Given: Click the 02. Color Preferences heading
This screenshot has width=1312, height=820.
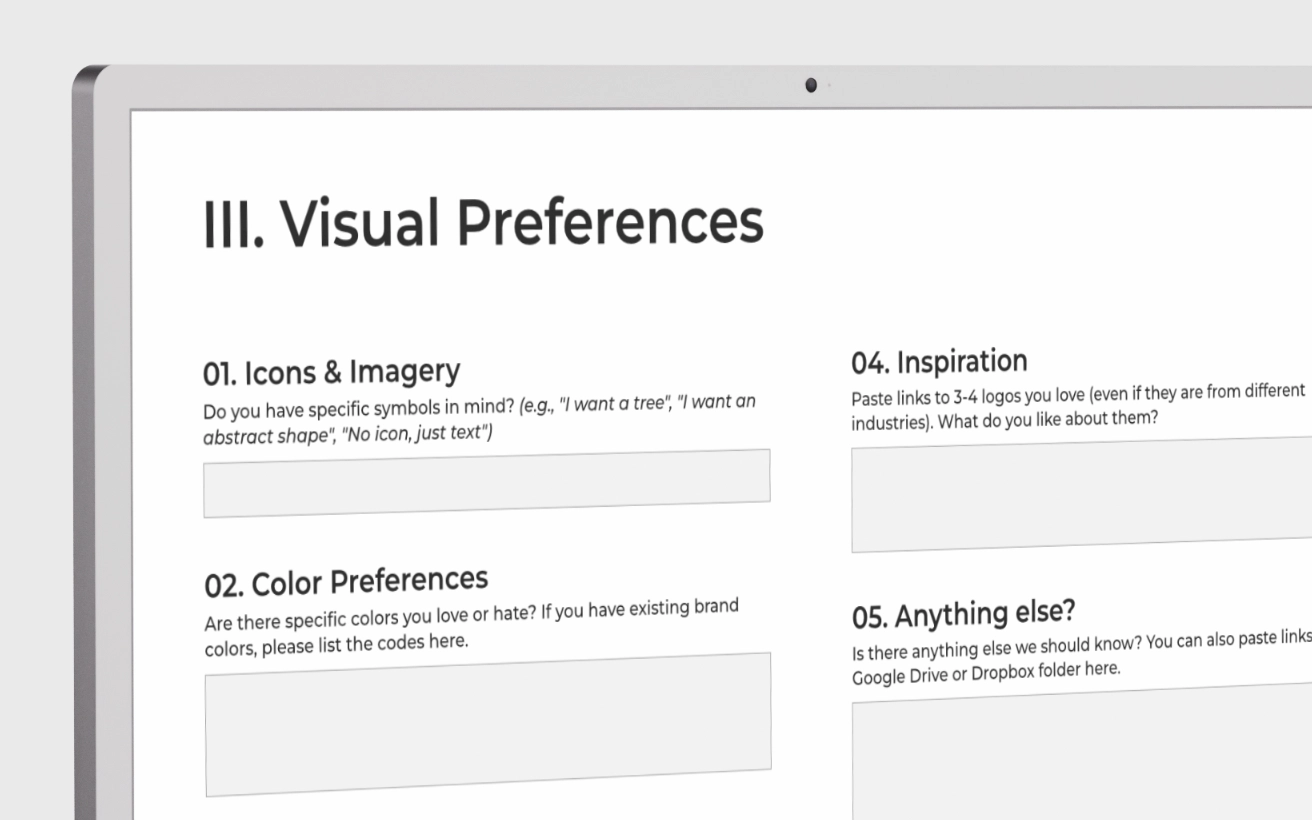Looking at the screenshot, I should (x=346, y=581).
